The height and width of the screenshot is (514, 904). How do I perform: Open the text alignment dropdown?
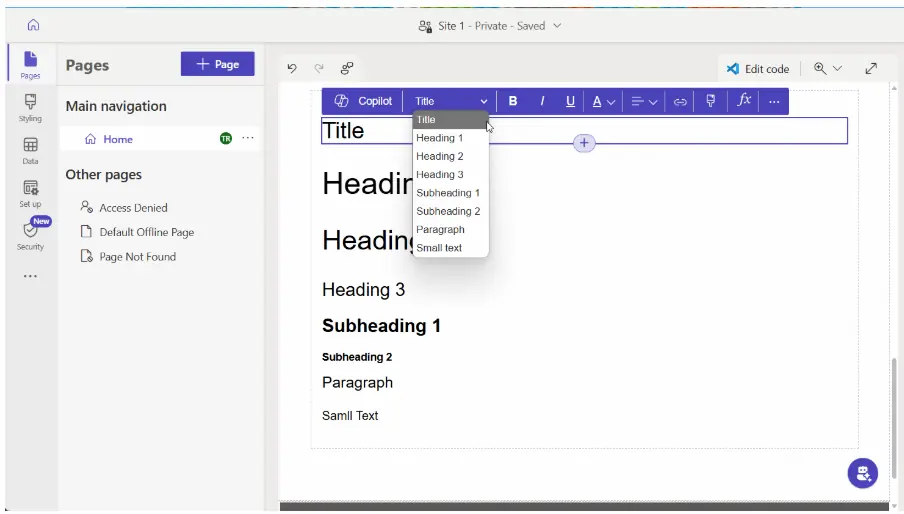(643, 101)
